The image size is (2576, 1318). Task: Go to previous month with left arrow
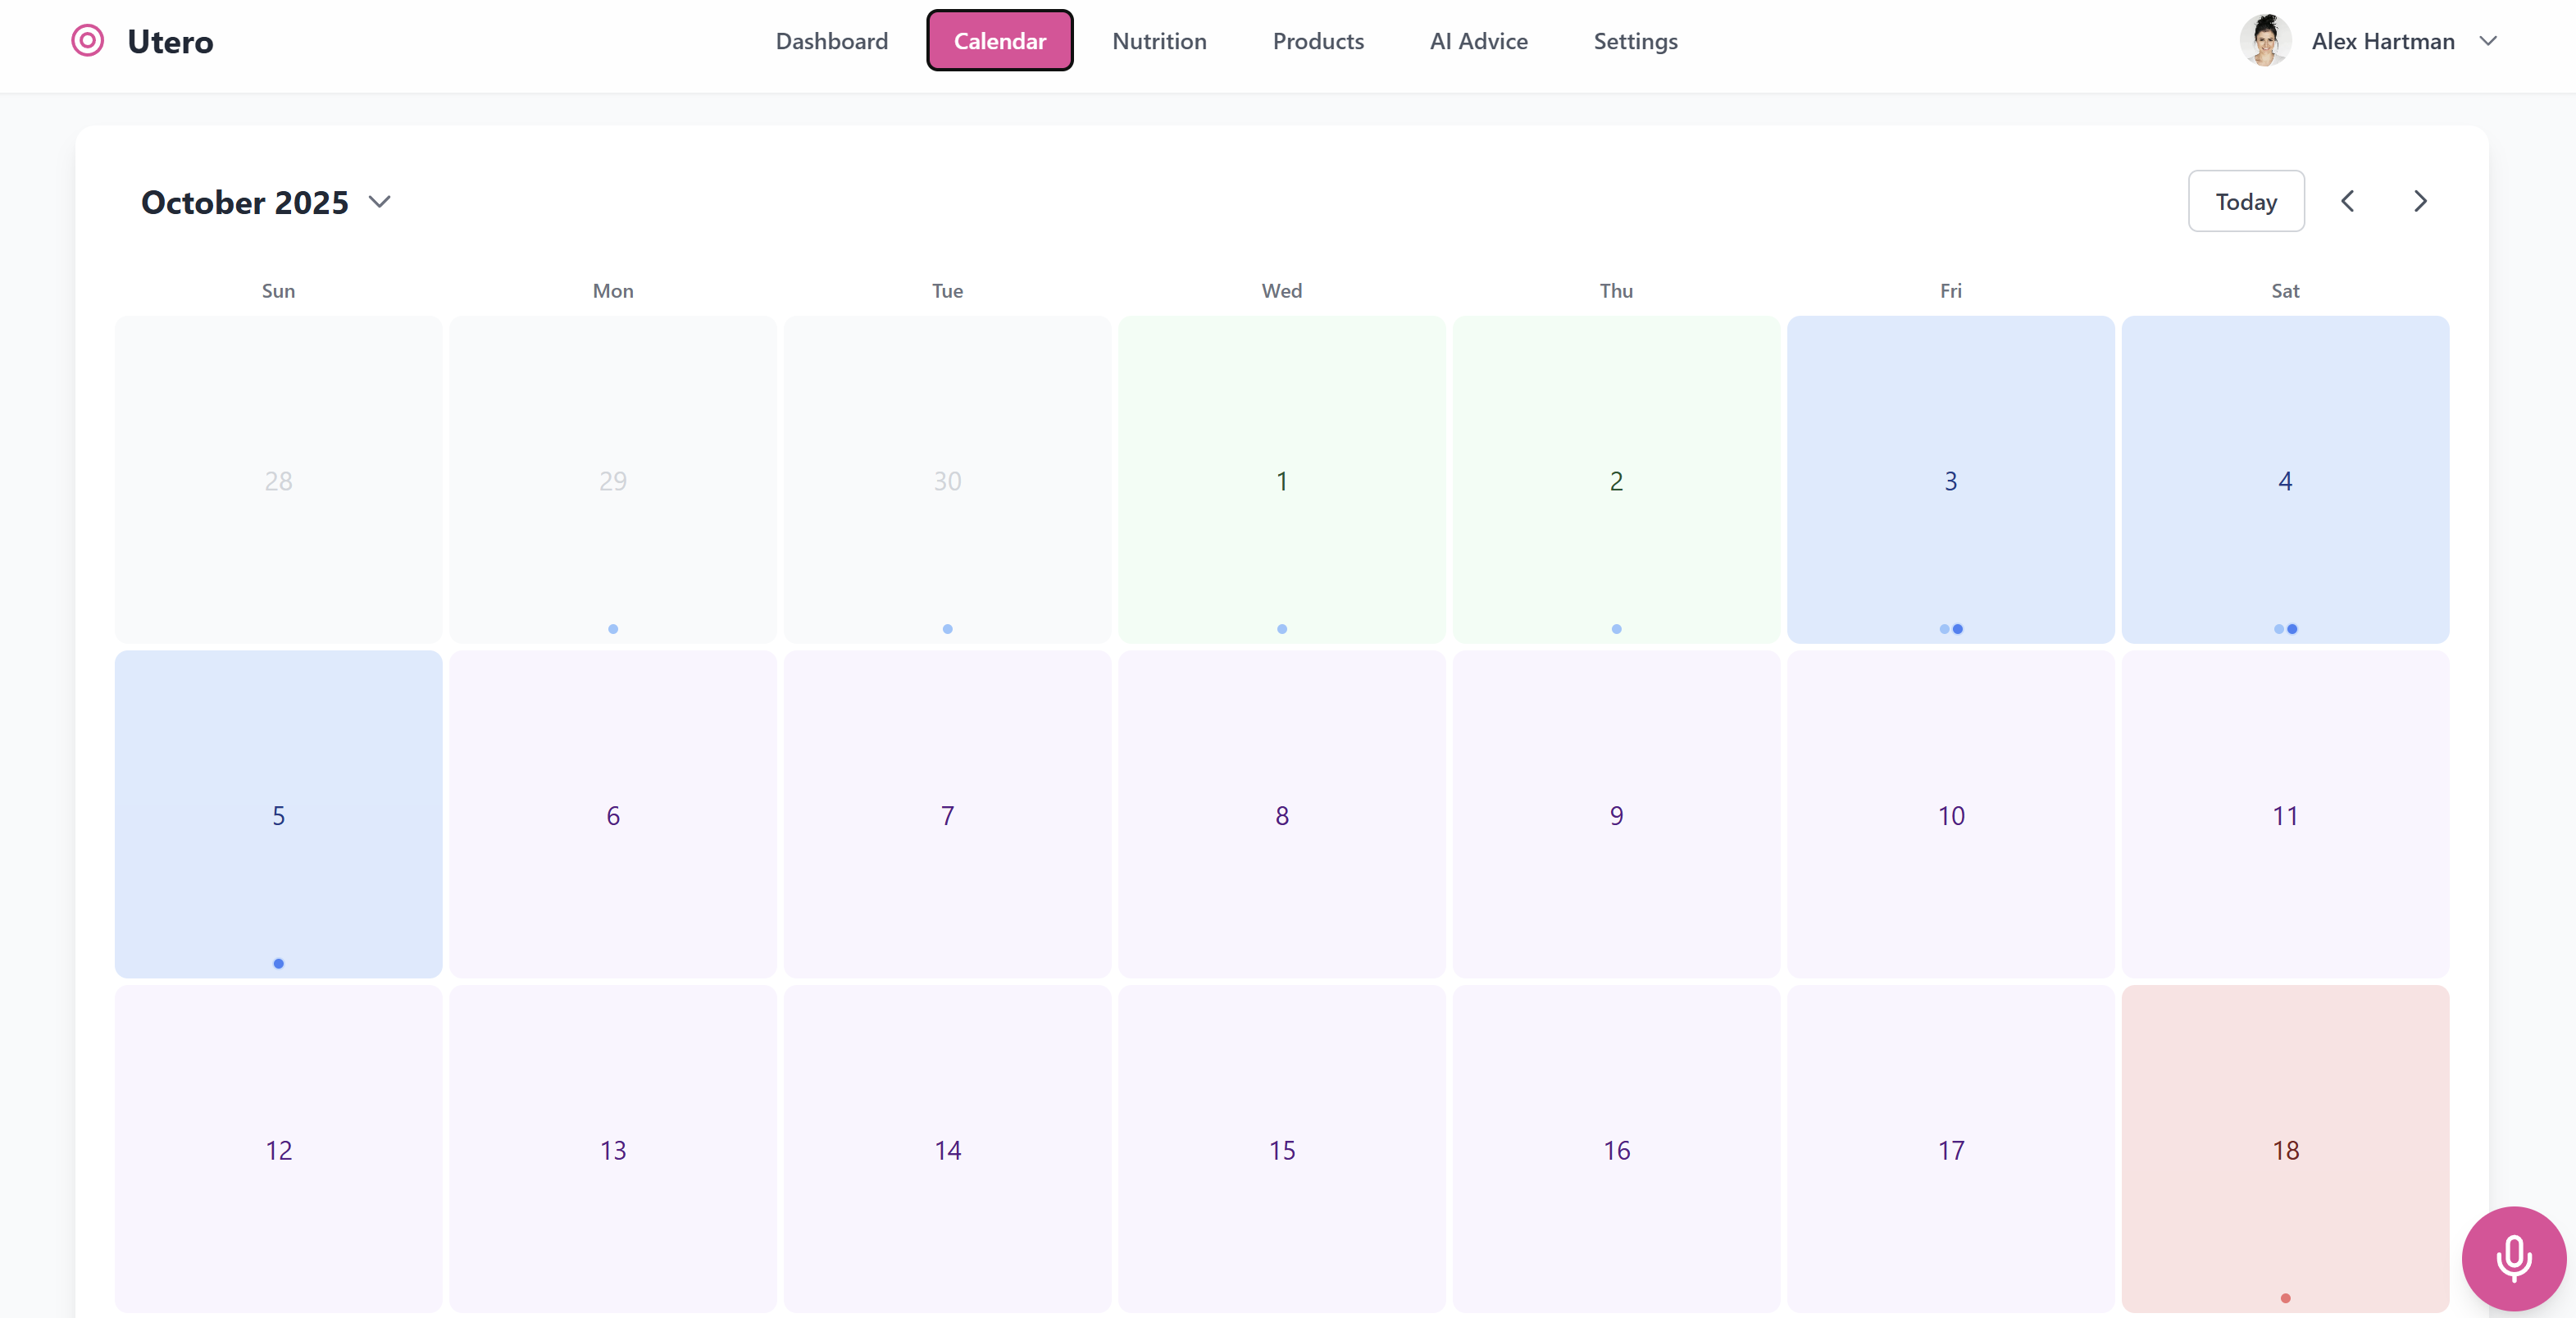pyautogui.click(x=2347, y=201)
